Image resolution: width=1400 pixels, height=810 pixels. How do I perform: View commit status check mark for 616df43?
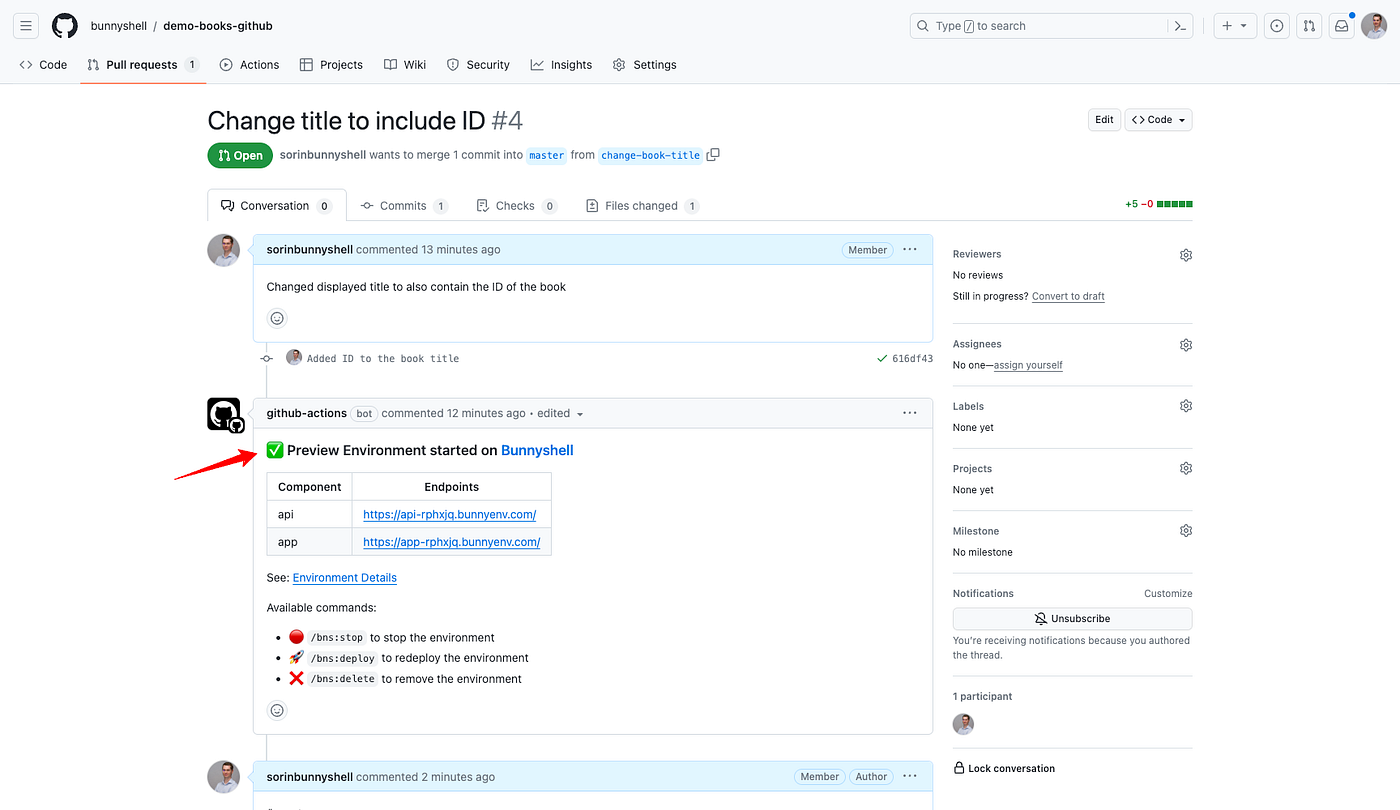click(881, 358)
